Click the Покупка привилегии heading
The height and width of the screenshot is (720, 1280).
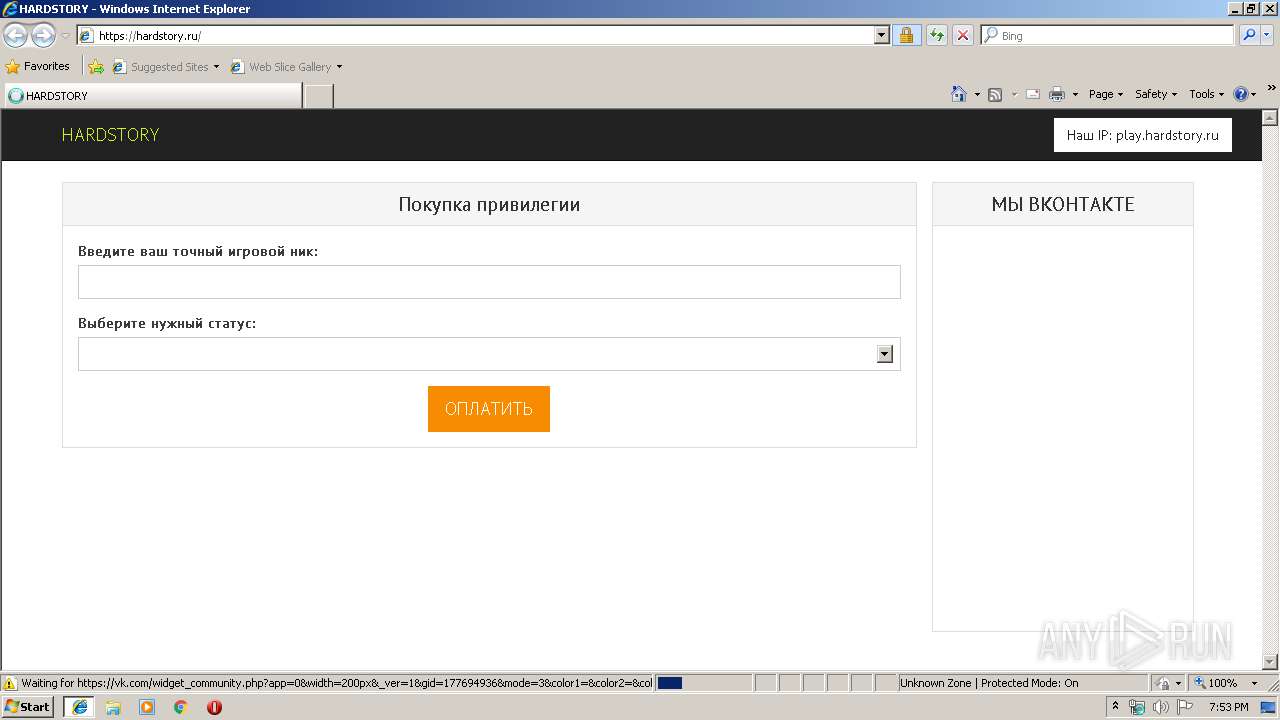tap(489, 204)
